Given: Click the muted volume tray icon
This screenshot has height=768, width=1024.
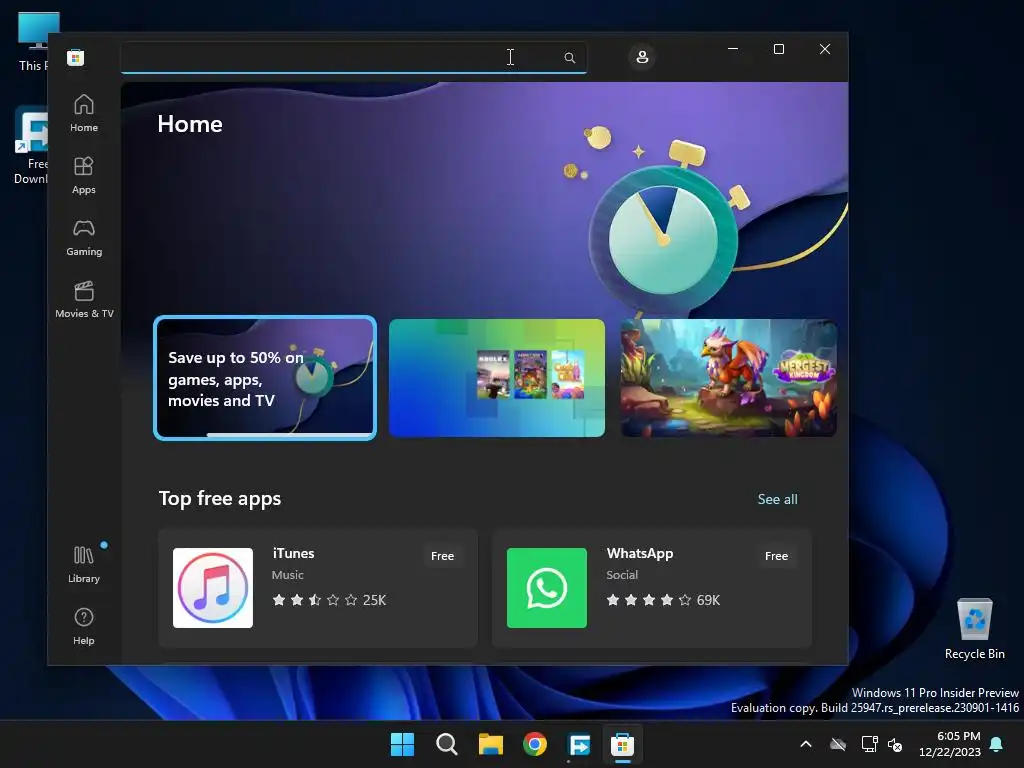Looking at the screenshot, I should (x=895, y=744).
